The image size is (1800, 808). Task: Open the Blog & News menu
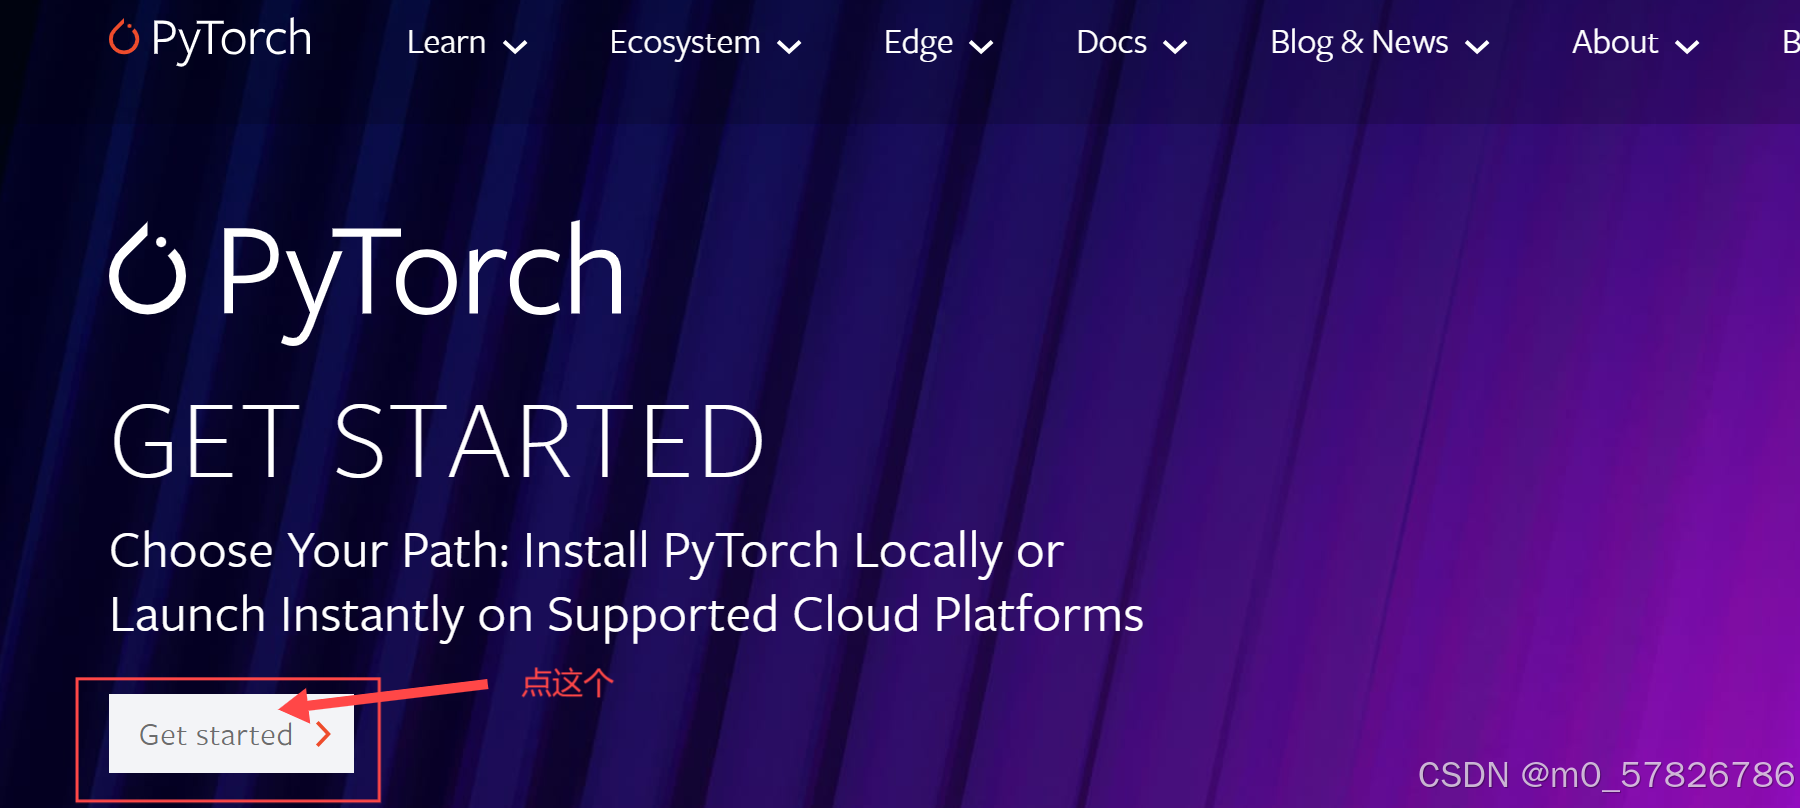tap(1359, 42)
